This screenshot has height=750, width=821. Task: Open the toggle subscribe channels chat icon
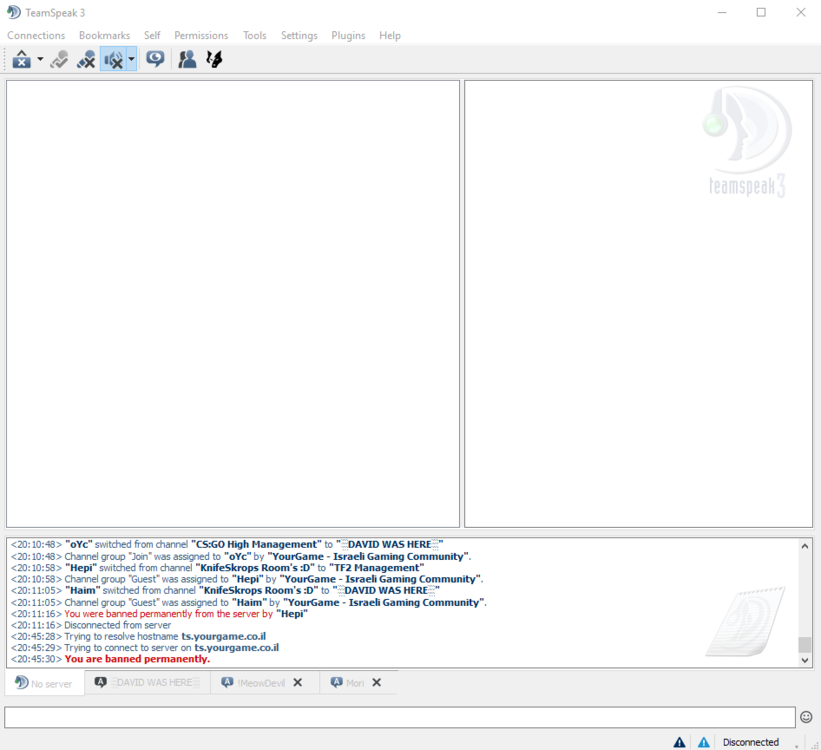pyautogui.click(x=155, y=60)
